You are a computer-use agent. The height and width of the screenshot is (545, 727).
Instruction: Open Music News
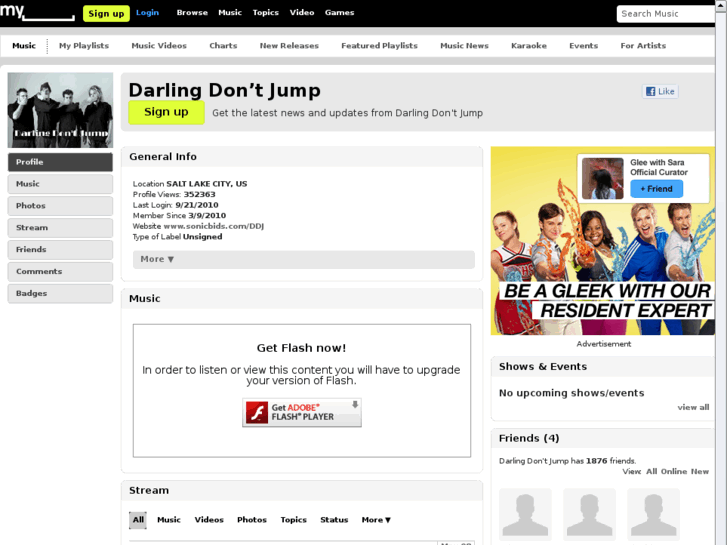[464, 45]
